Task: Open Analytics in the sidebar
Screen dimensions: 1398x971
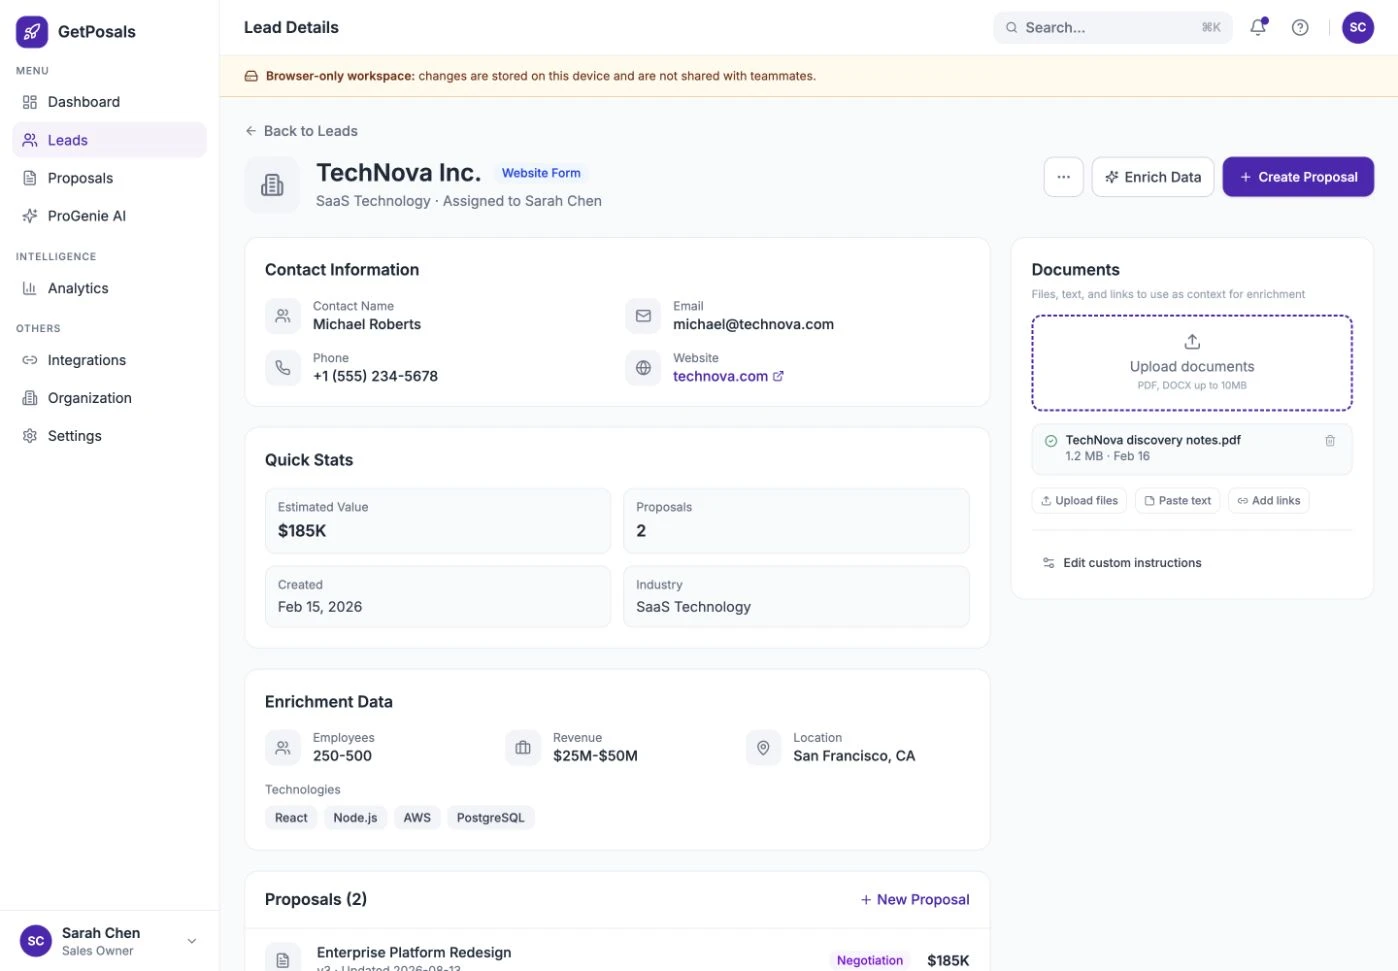Action: pyautogui.click(x=109, y=288)
